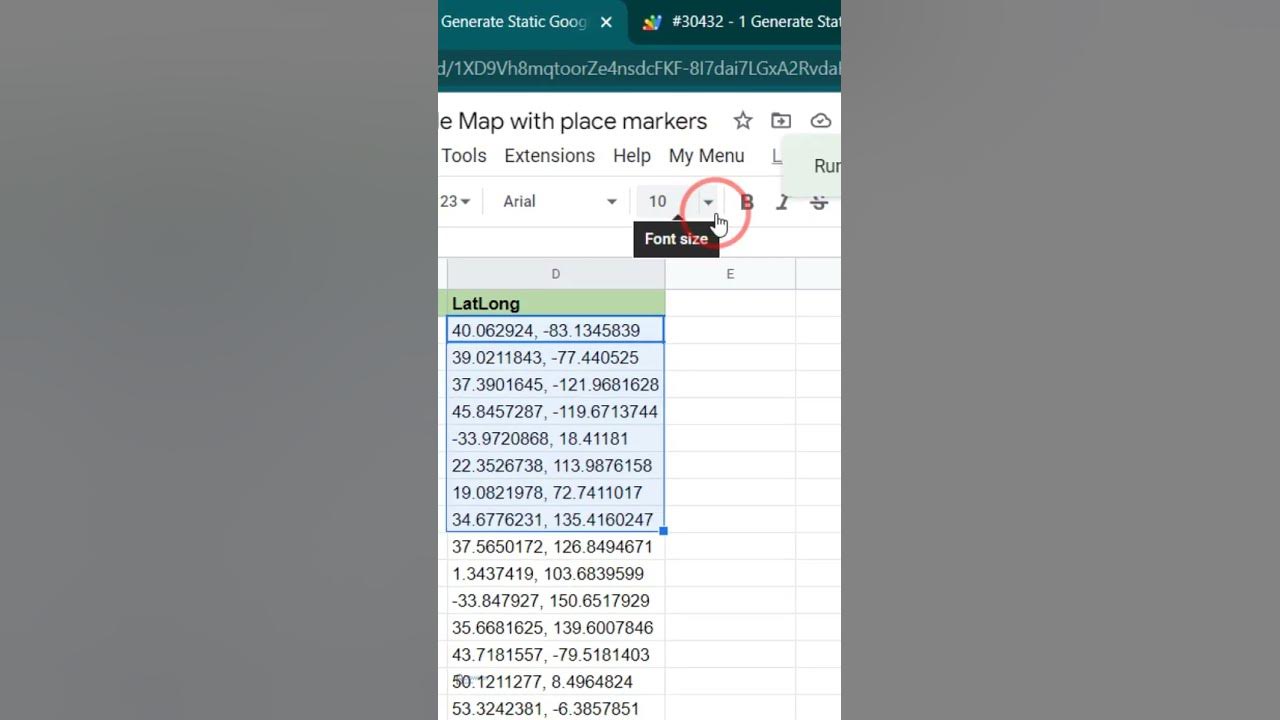Select column E header
This screenshot has height=720, width=1280.
click(x=730, y=274)
